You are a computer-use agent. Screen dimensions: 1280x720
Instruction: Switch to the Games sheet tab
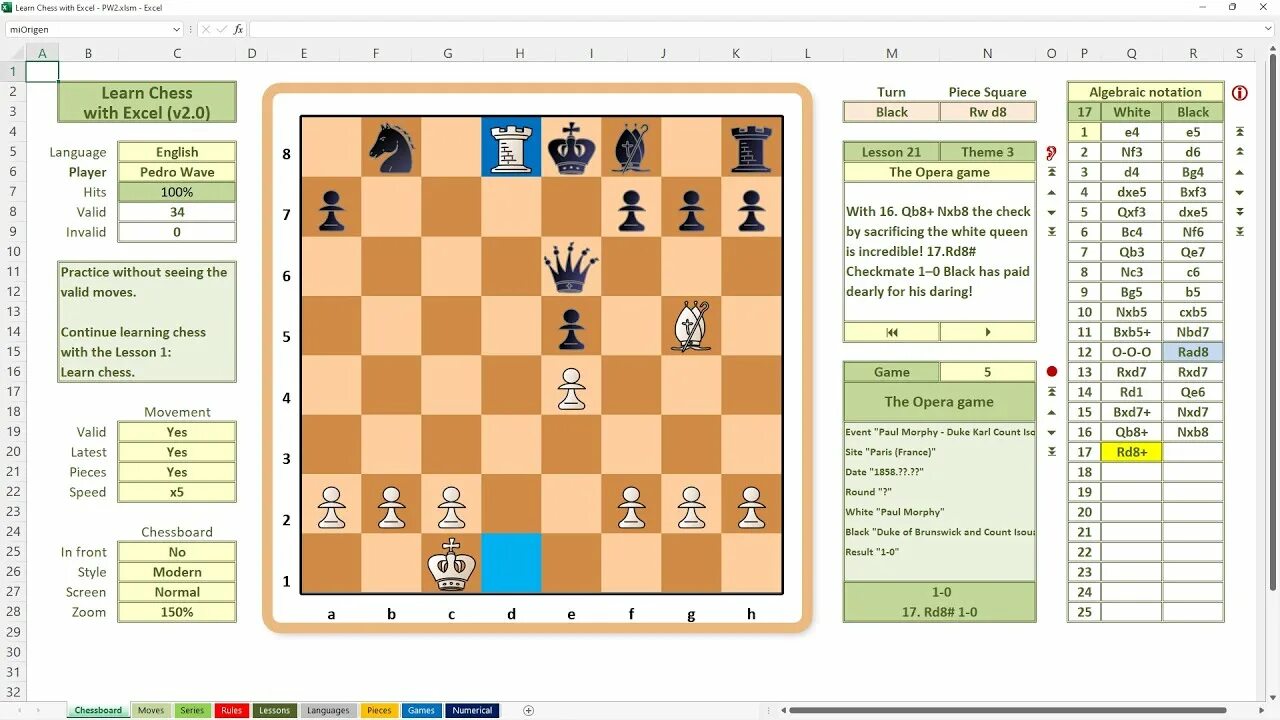(421, 711)
